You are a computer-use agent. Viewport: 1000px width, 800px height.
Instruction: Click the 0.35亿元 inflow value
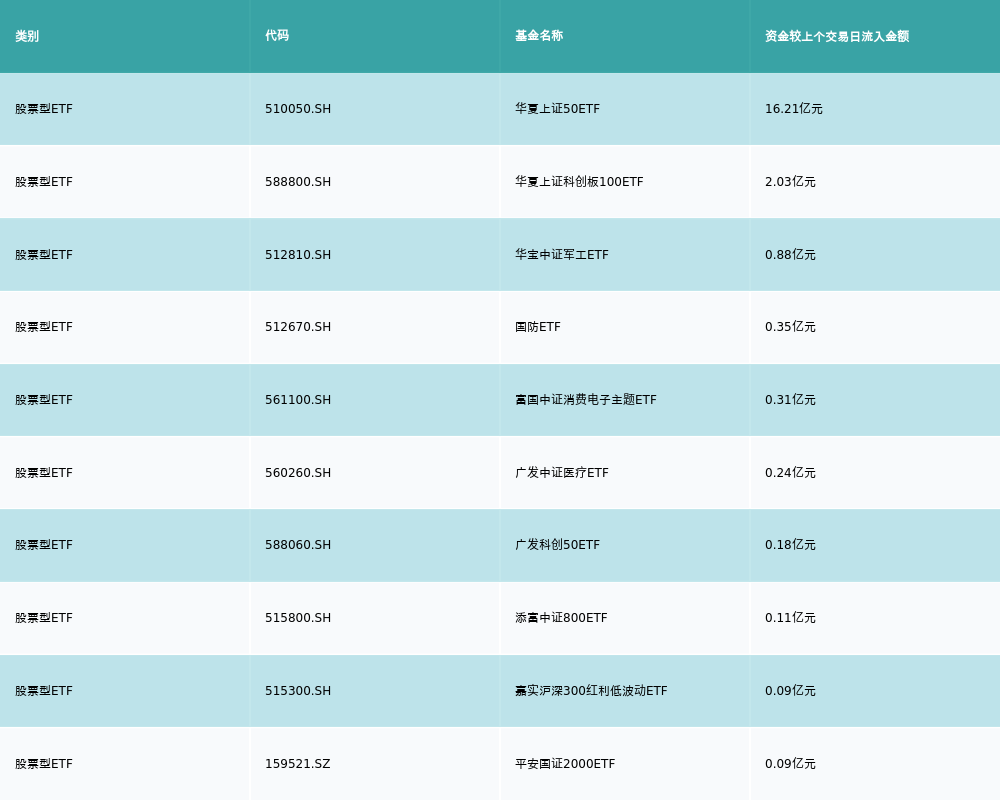point(790,327)
